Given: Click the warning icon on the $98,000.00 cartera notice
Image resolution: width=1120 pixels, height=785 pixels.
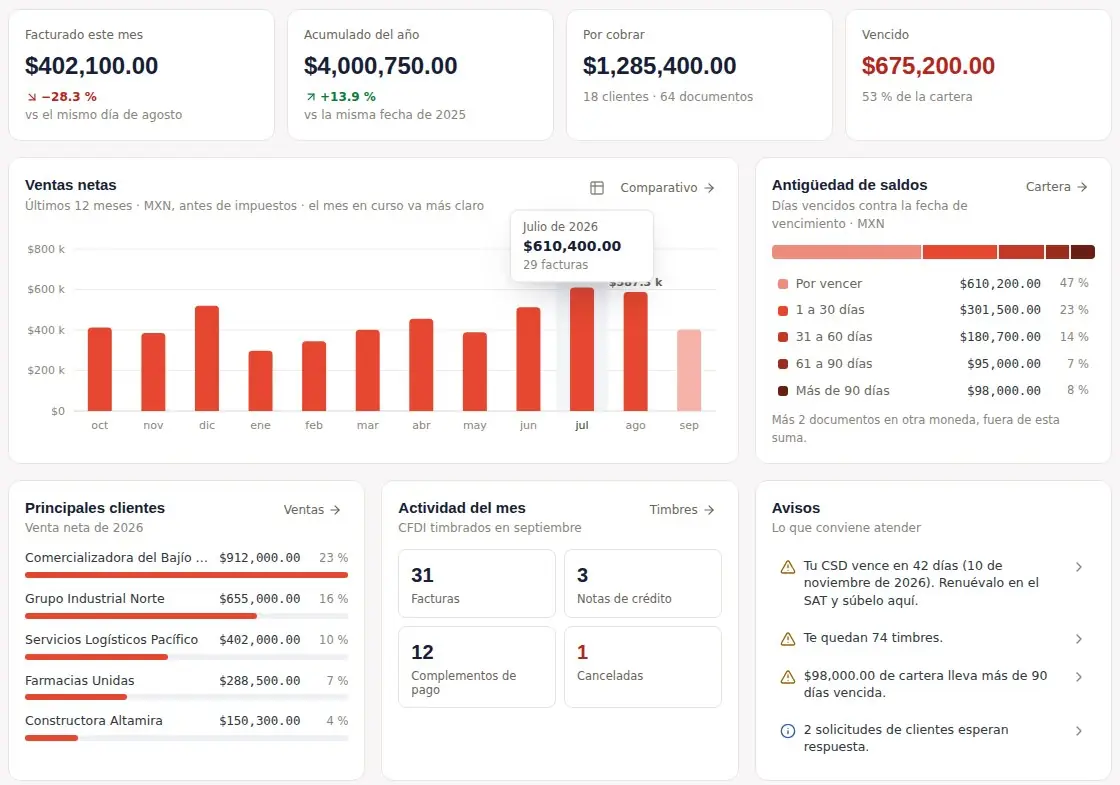Looking at the screenshot, I should coord(788,677).
